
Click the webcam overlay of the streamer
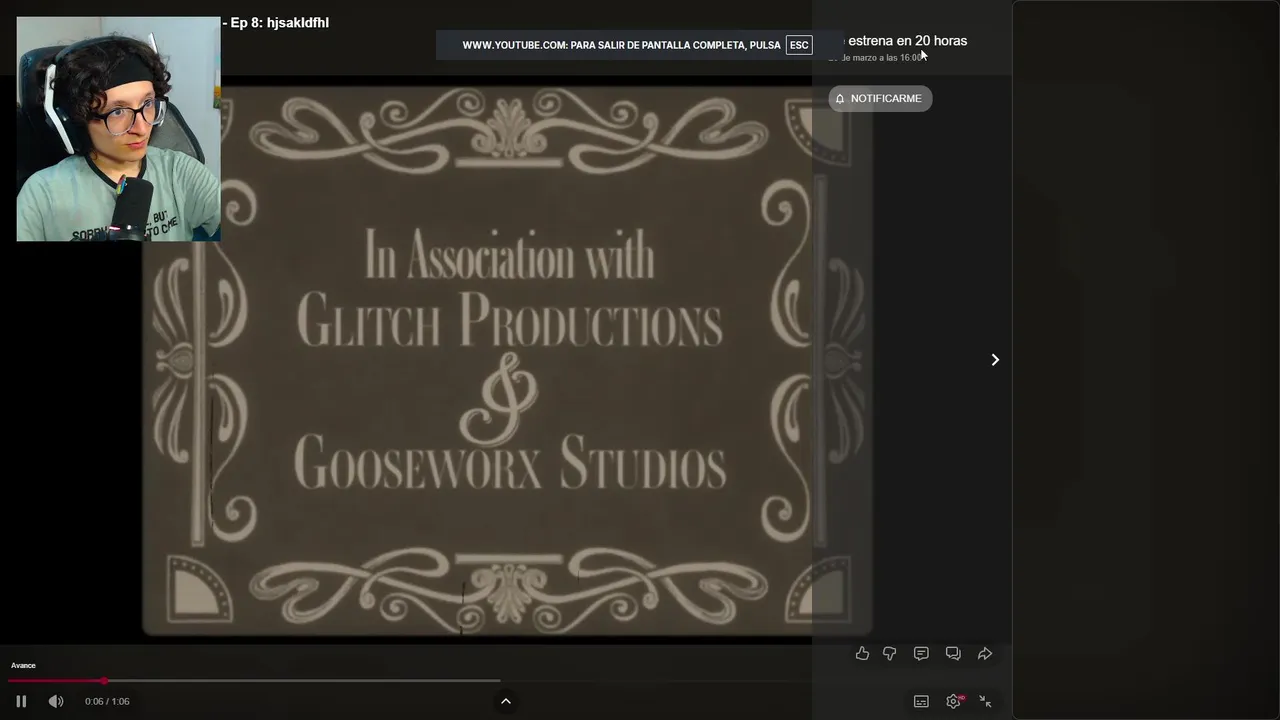tap(118, 129)
